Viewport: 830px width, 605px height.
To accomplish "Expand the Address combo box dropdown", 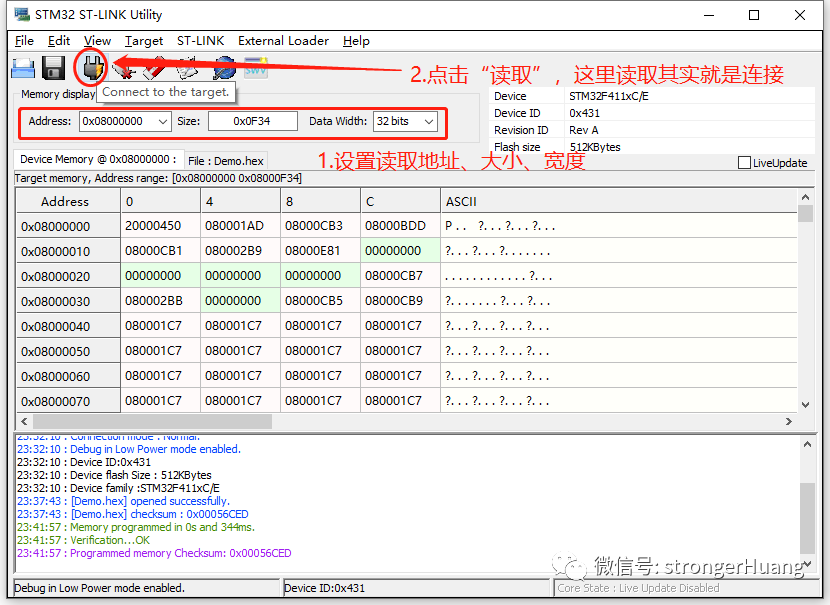I will click(163, 121).
